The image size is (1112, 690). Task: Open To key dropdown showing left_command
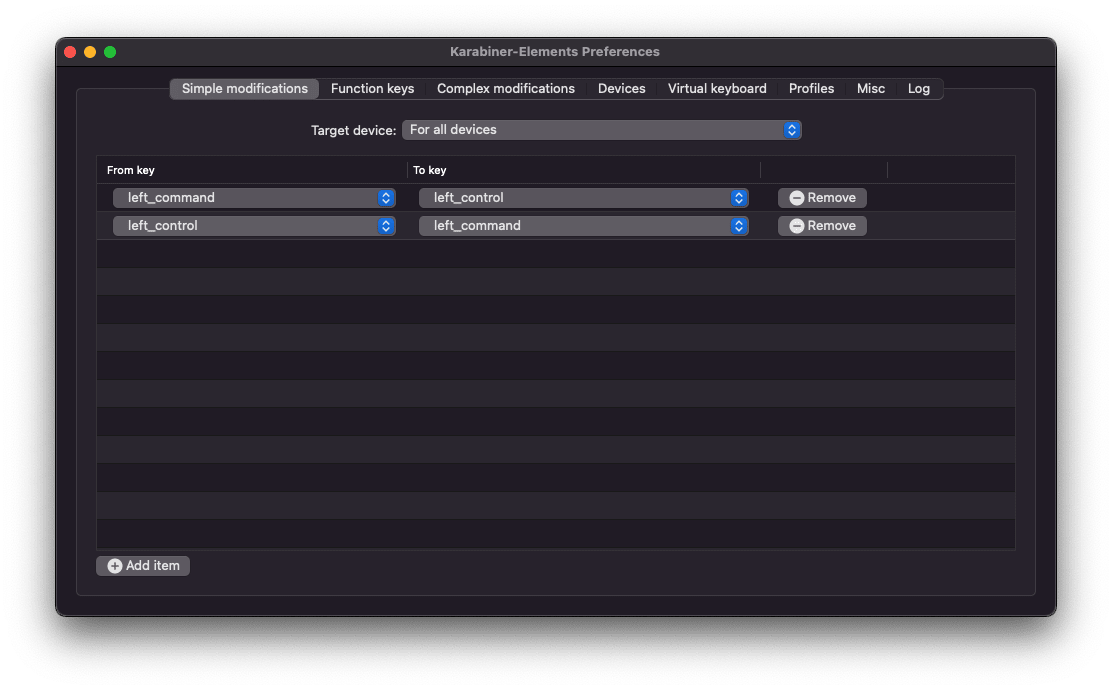pos(584,226)
